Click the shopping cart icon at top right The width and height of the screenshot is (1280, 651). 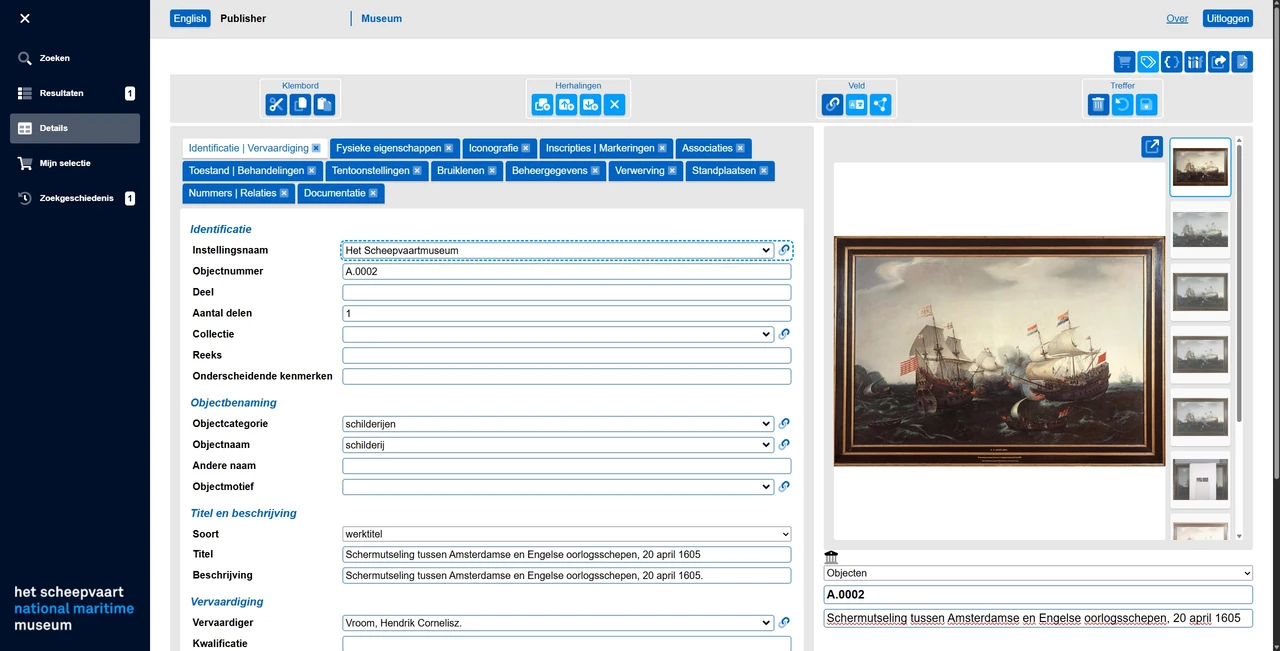click(1124, 62)
